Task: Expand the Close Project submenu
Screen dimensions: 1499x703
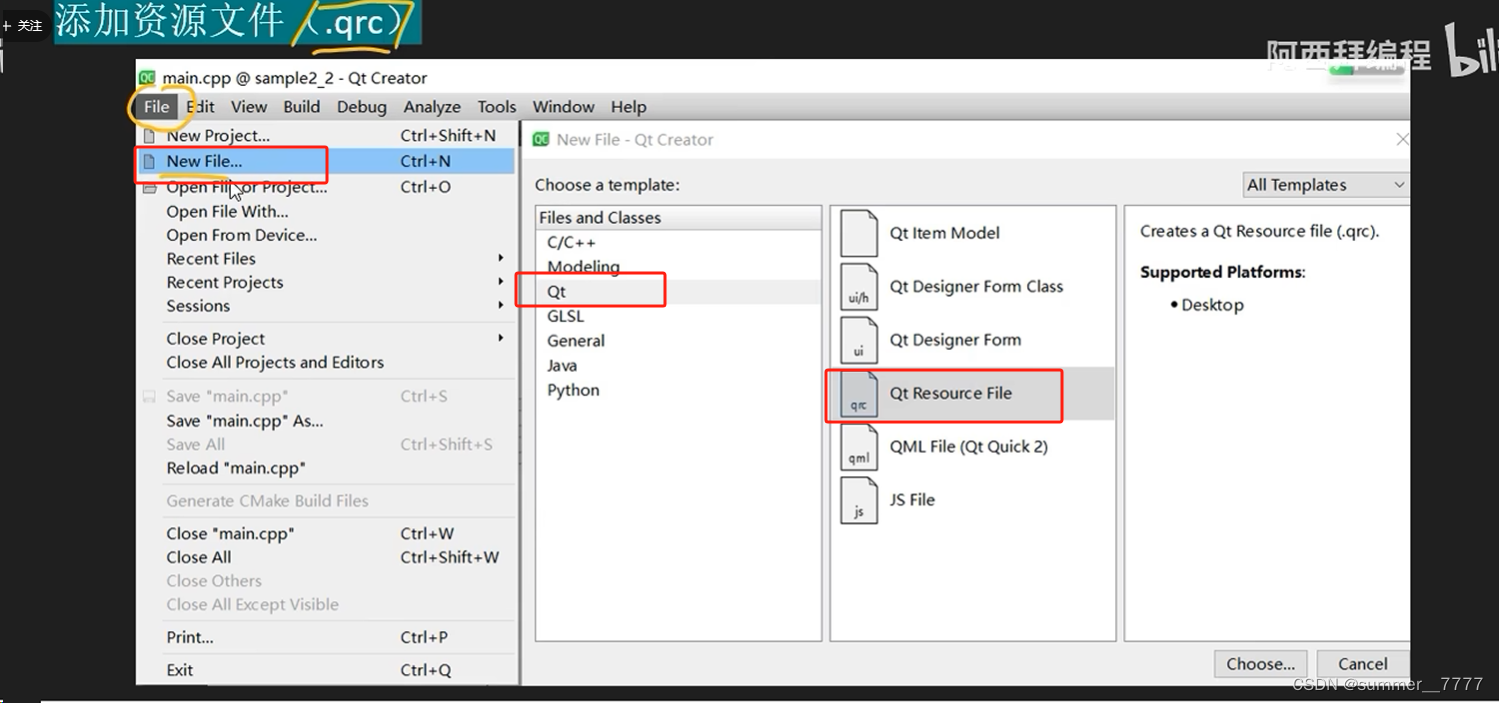Action: point(500,338)
